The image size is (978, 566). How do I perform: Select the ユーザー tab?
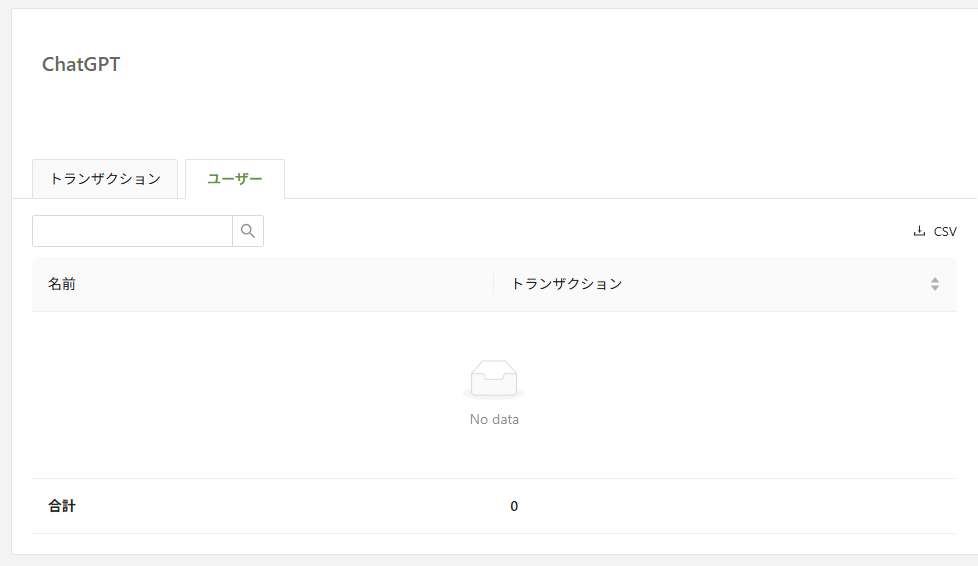(235, 179)
